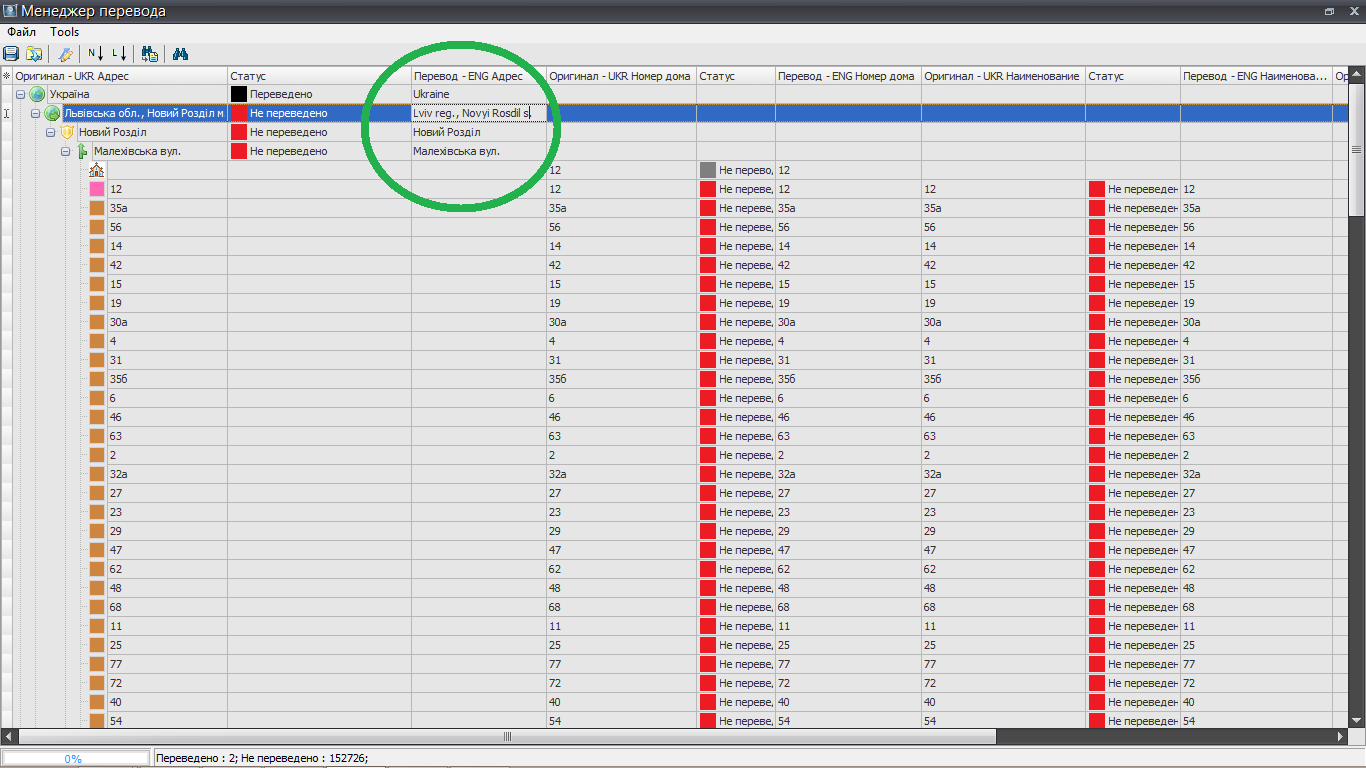Image resolution: width=1366 pixels, height=768 pixels.
Task: Click the Save disk icon in toolbar
Action: (11, 54)
